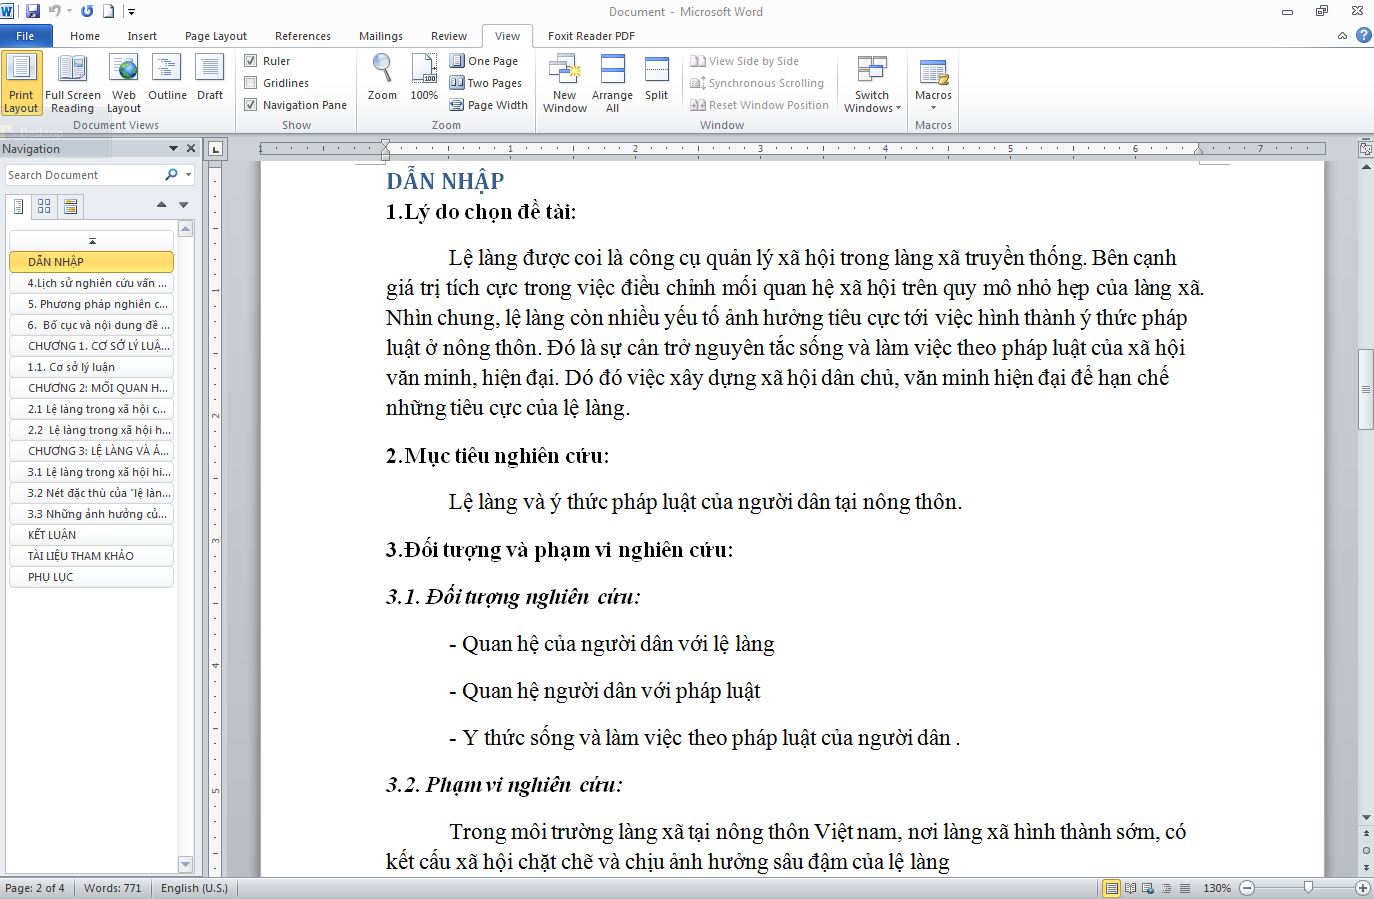Click English (U.S.) language in status bar

[194, 888]
